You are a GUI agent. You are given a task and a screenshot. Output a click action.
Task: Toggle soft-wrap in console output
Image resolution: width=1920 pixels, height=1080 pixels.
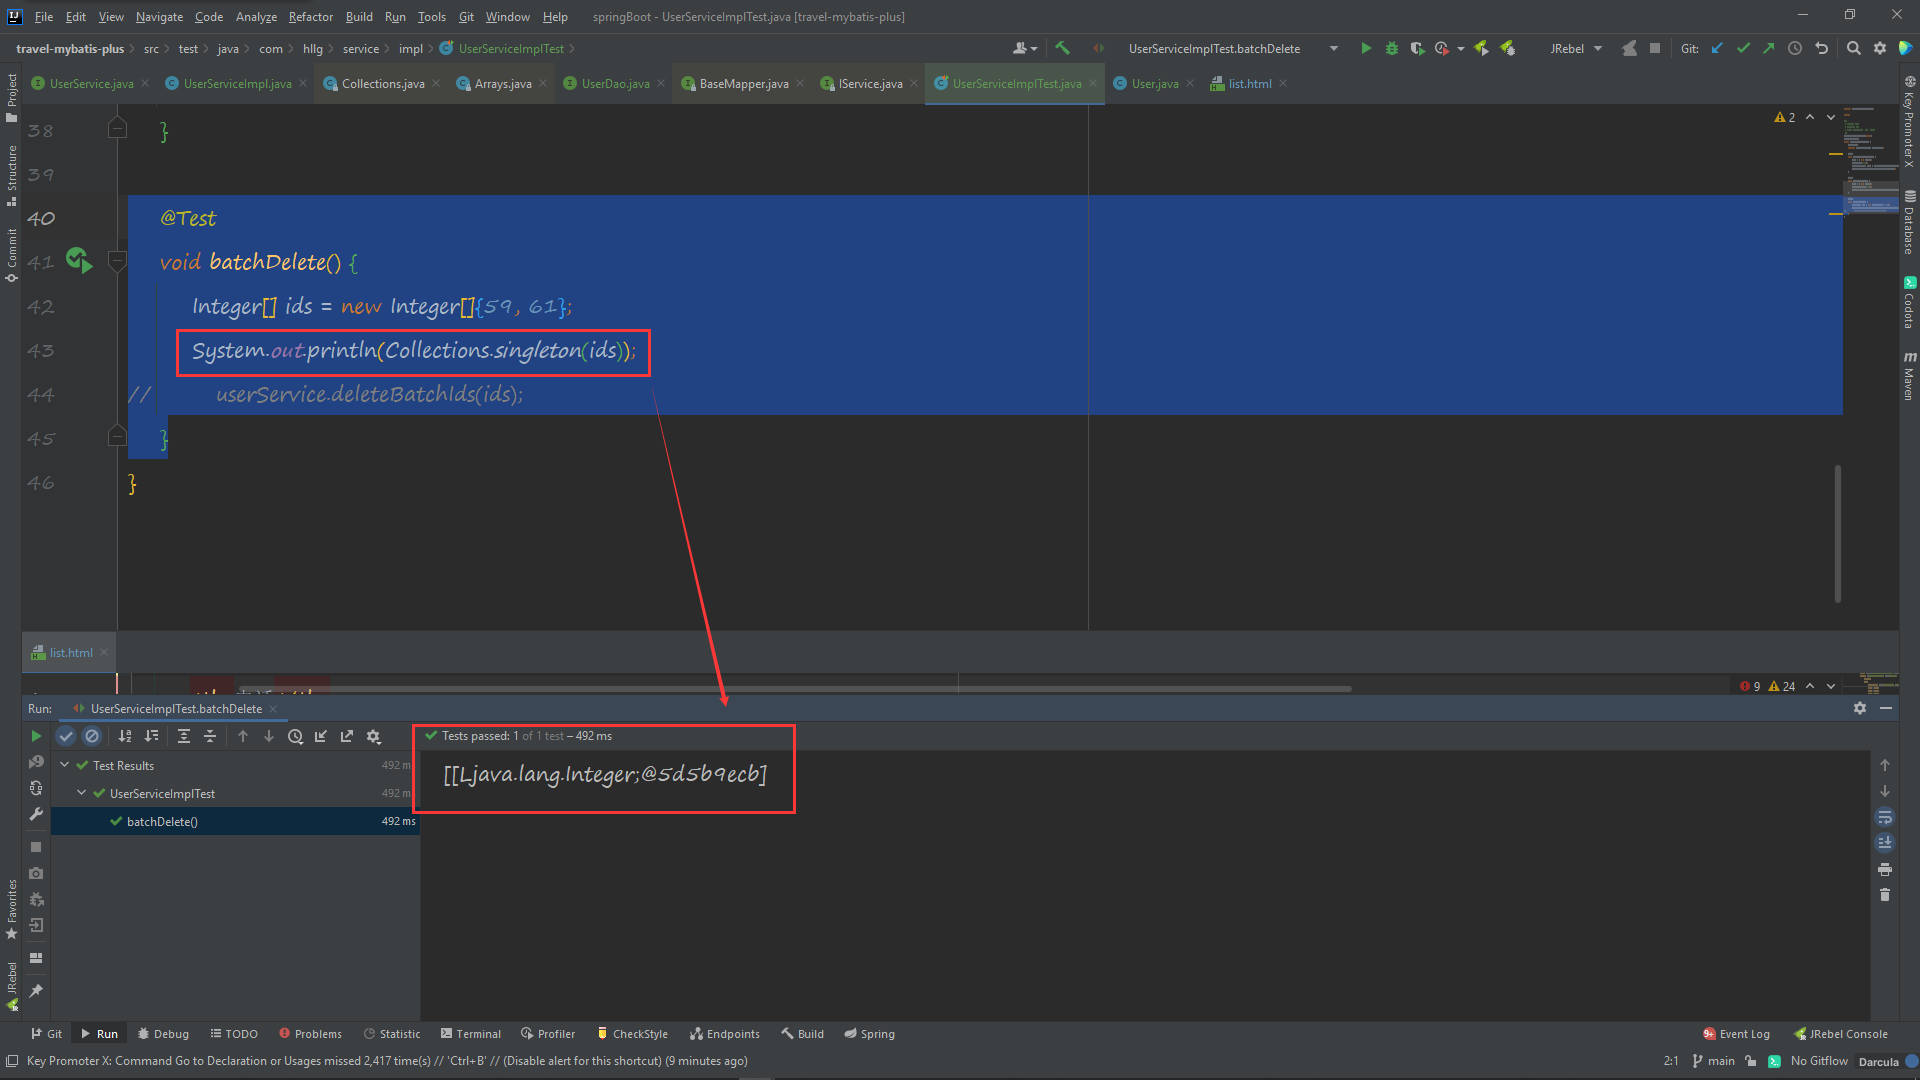(1885, 817)
